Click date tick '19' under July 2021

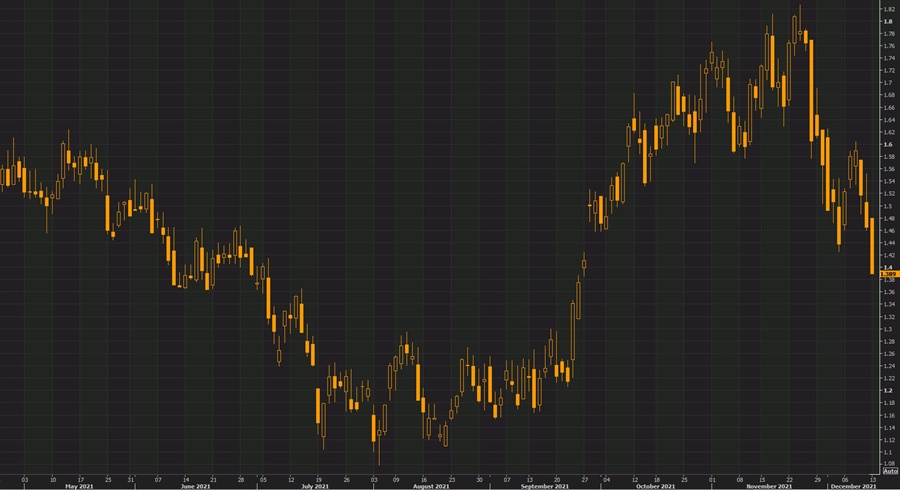(x=318, y=479)
